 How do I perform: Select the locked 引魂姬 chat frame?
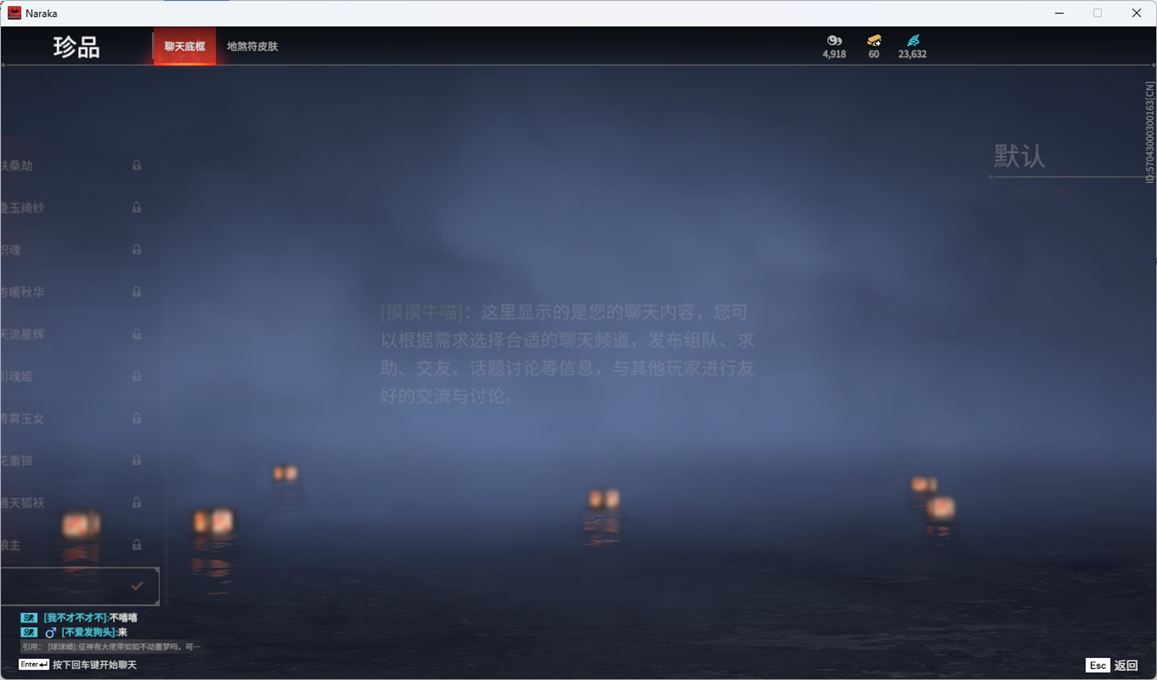(80, 376)
